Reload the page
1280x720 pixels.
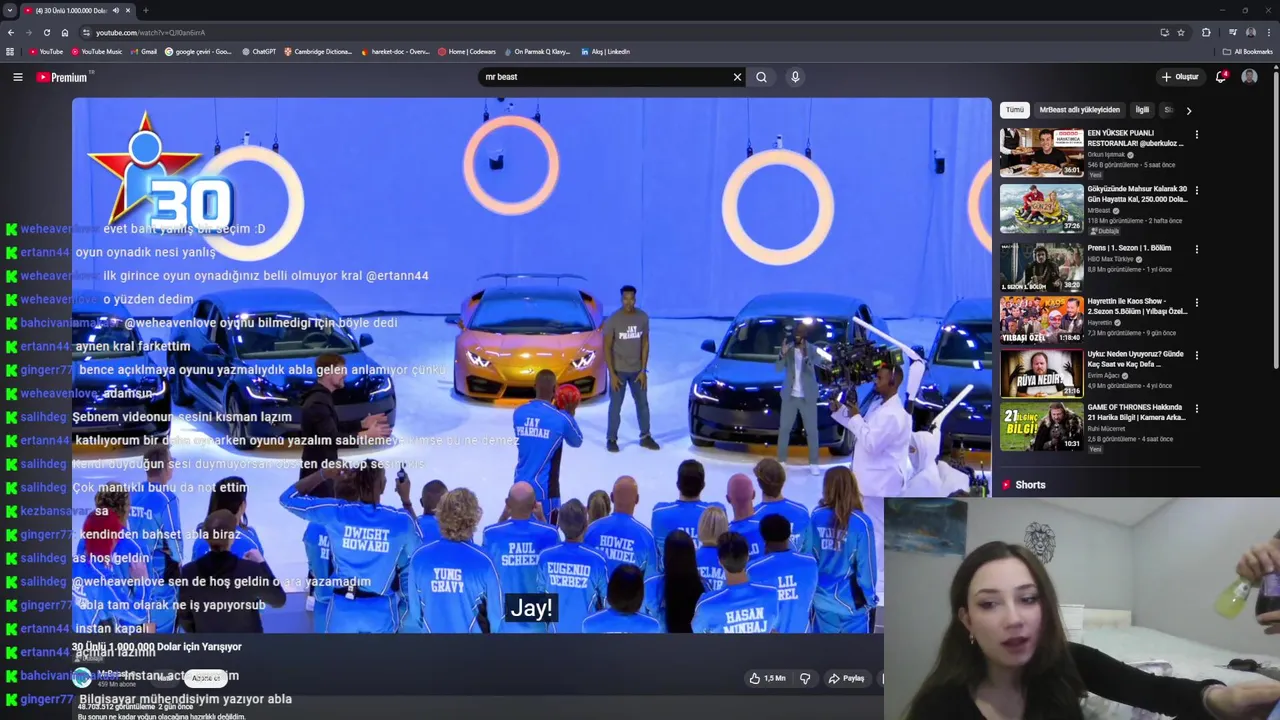[x=46, y=32]
